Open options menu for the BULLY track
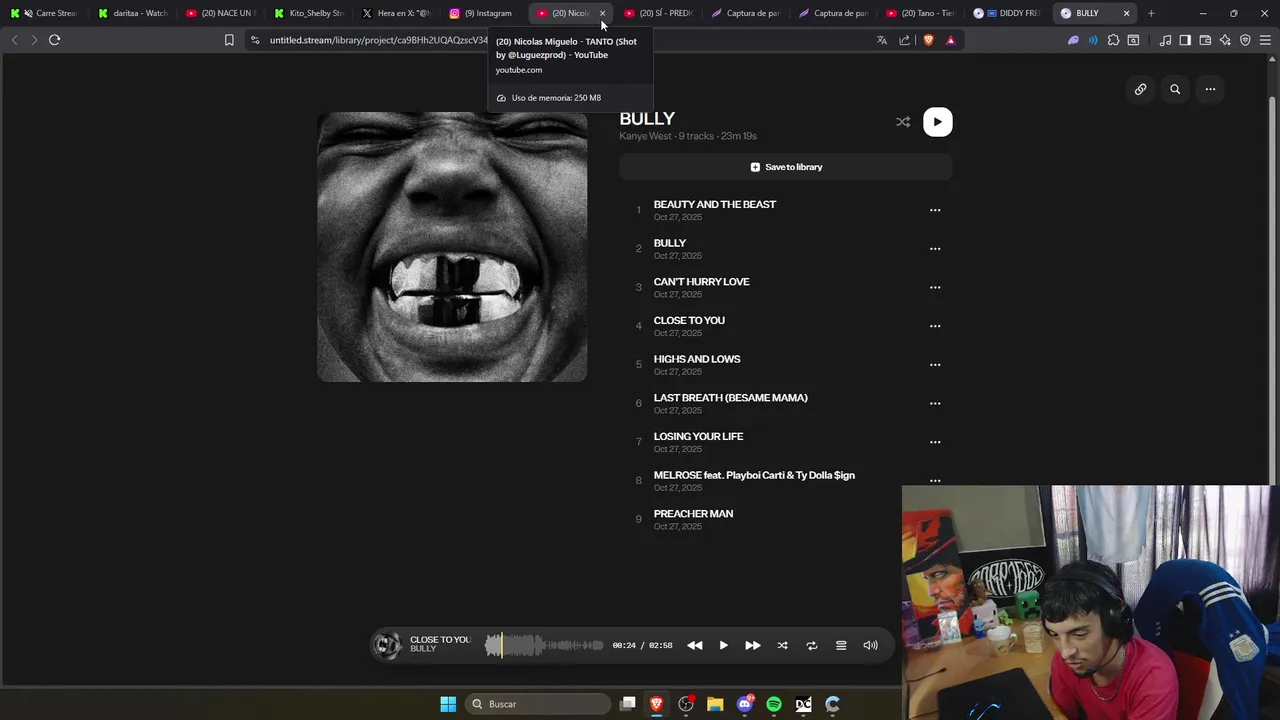The width and height of the screenshot is (1280, 720). (x=935, y=249)
